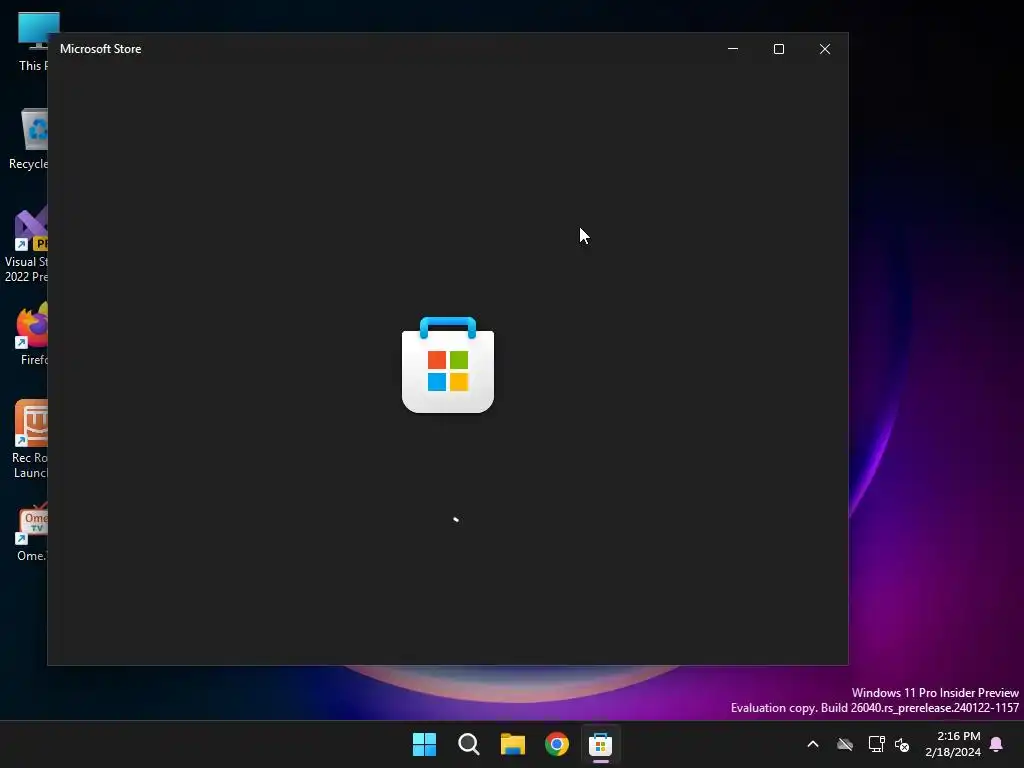1024x768 pixels.
Task: Open the Windows Start menu
Action: [x=424, y=744]
